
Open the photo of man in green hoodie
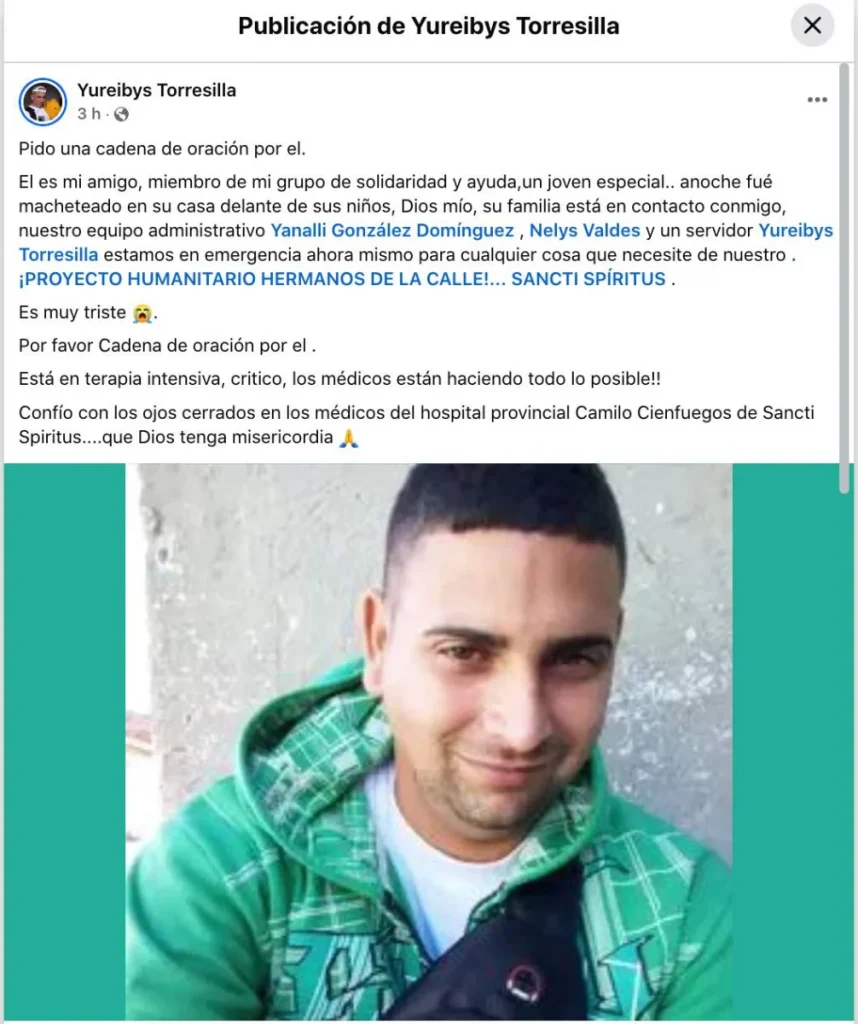point(429,742)
